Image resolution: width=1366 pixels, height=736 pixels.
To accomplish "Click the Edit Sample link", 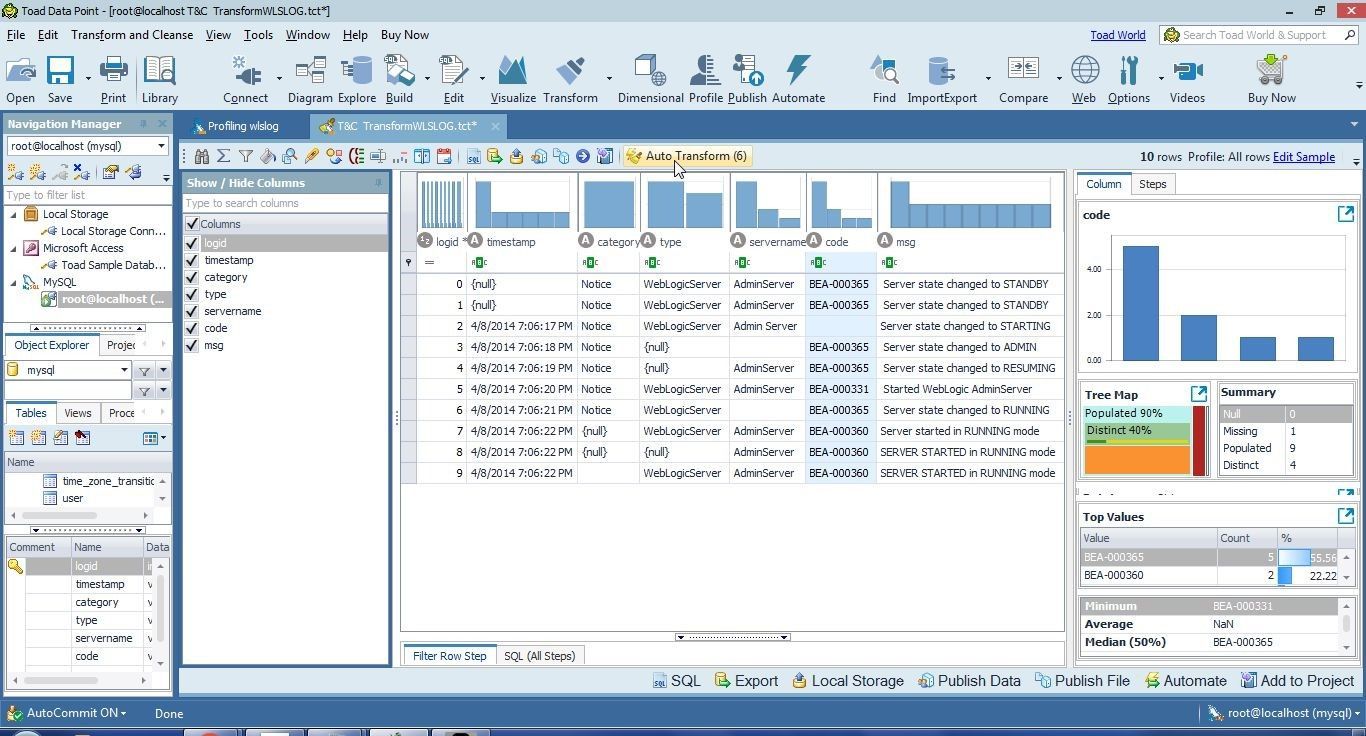I will (x=1304, y=156).
